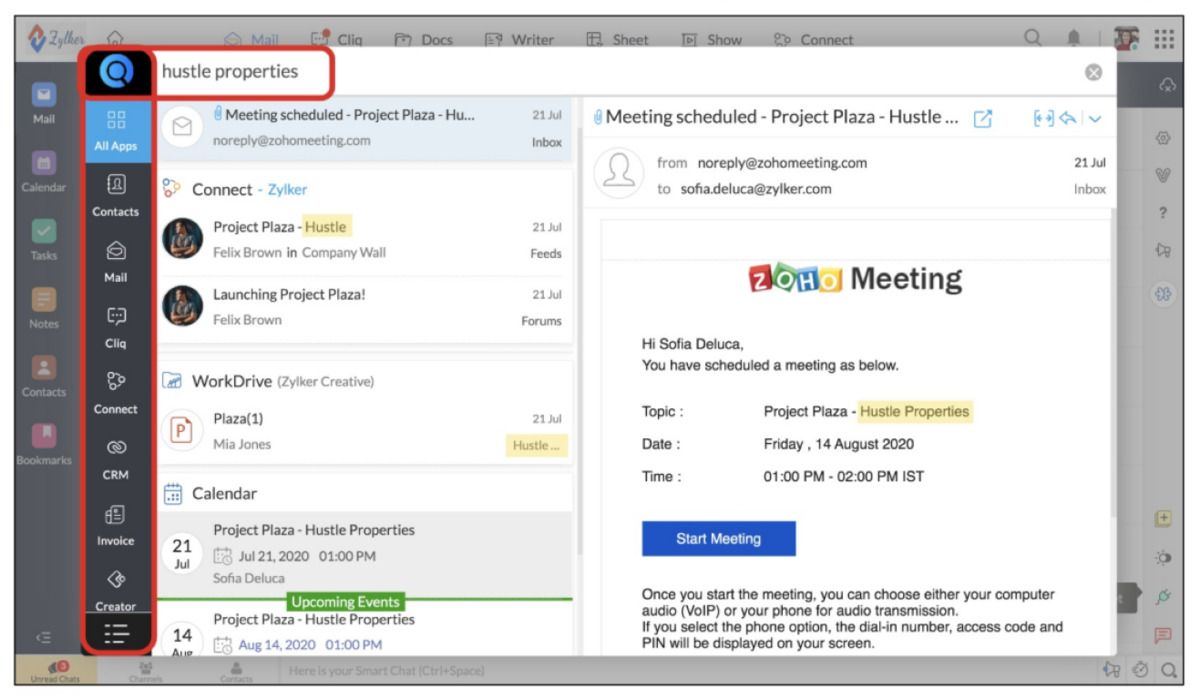This screenshot has height=700, width=1200.
Task: Select All Apps in the search sidebar
Action: [x=116, y=131]
